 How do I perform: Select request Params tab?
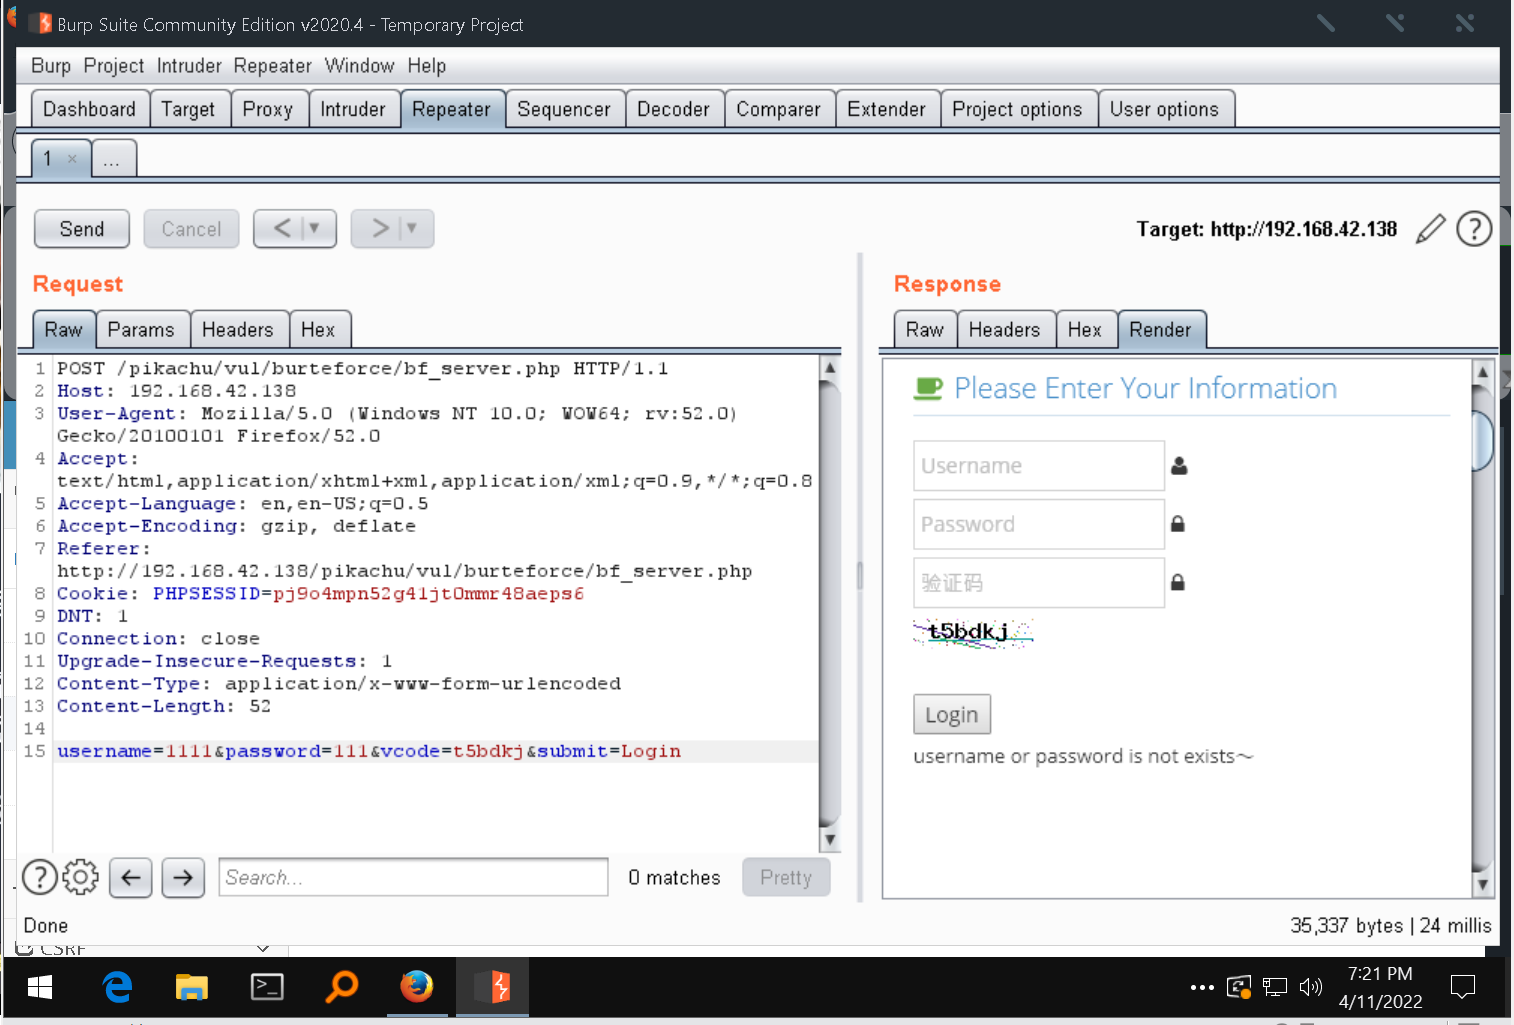coord(141,330)
